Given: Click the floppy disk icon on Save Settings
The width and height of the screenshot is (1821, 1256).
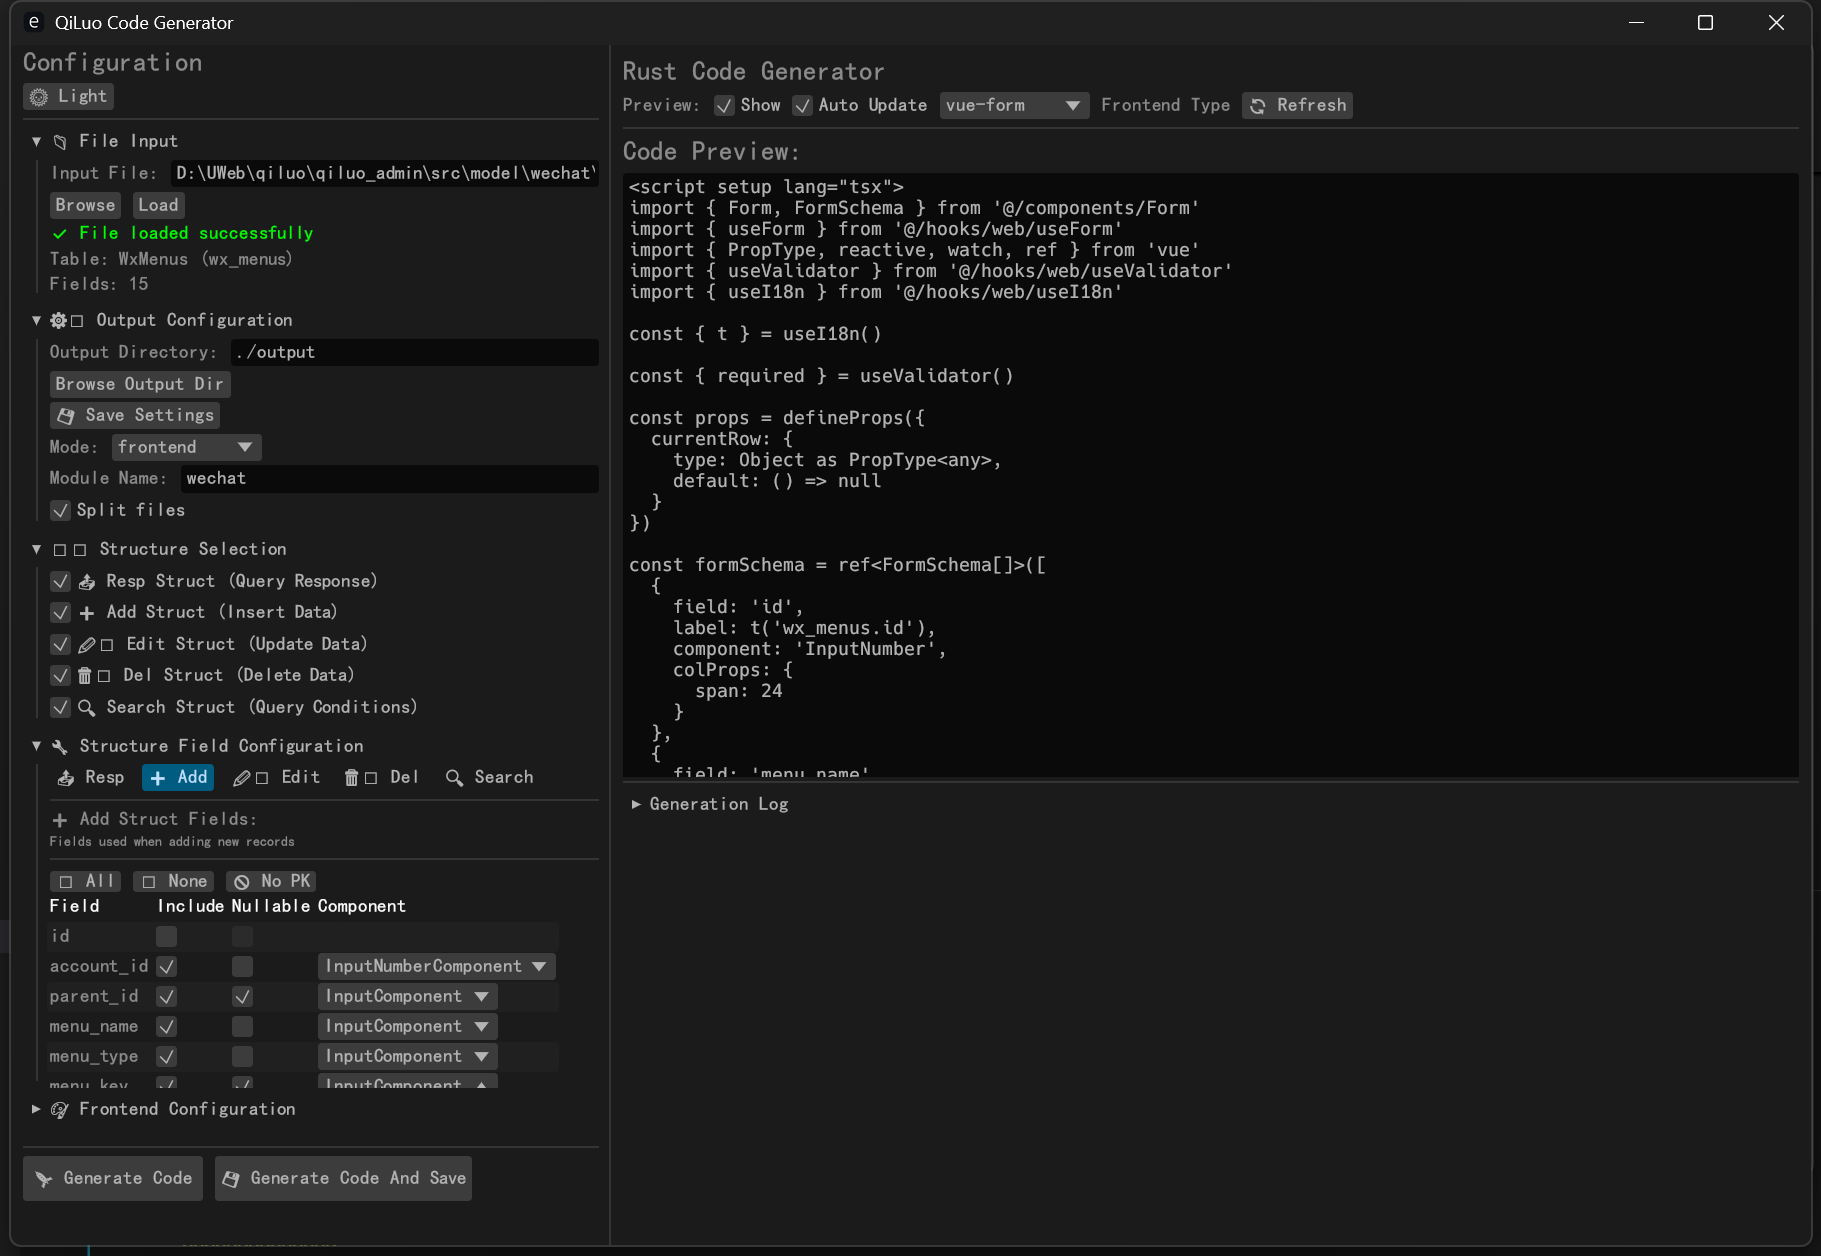Looking at the screenshot, I should pyautogui.click(x=66, y=415).
